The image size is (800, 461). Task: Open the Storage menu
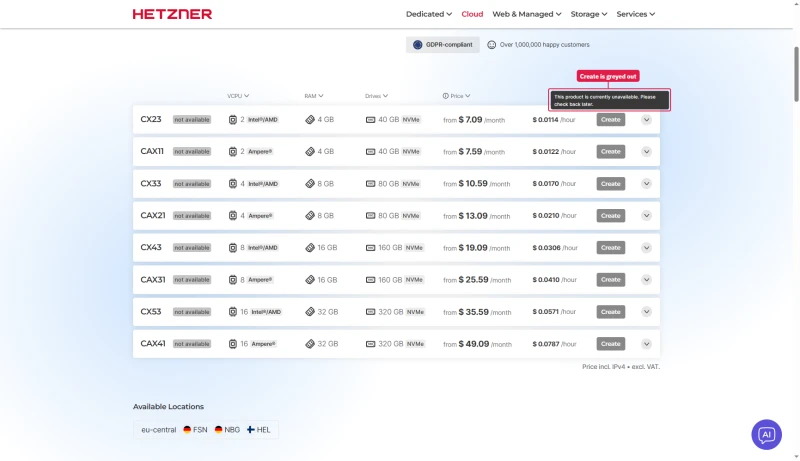[589, 14]
